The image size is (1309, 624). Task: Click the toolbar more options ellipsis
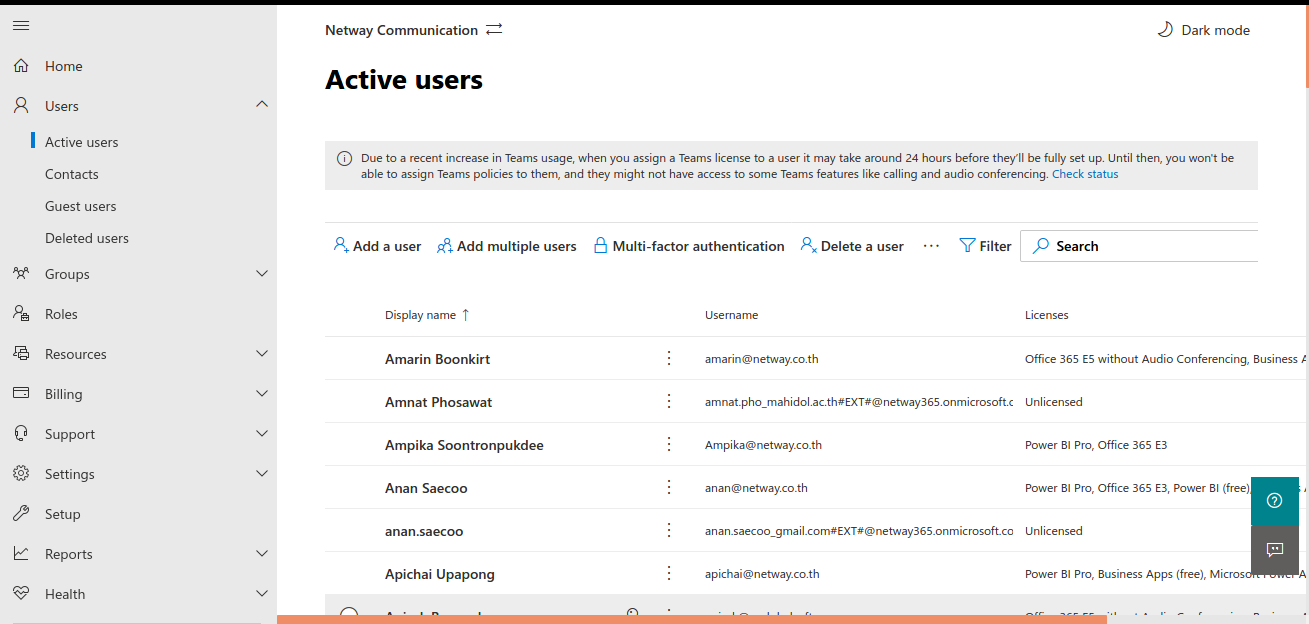coord(931,246)
